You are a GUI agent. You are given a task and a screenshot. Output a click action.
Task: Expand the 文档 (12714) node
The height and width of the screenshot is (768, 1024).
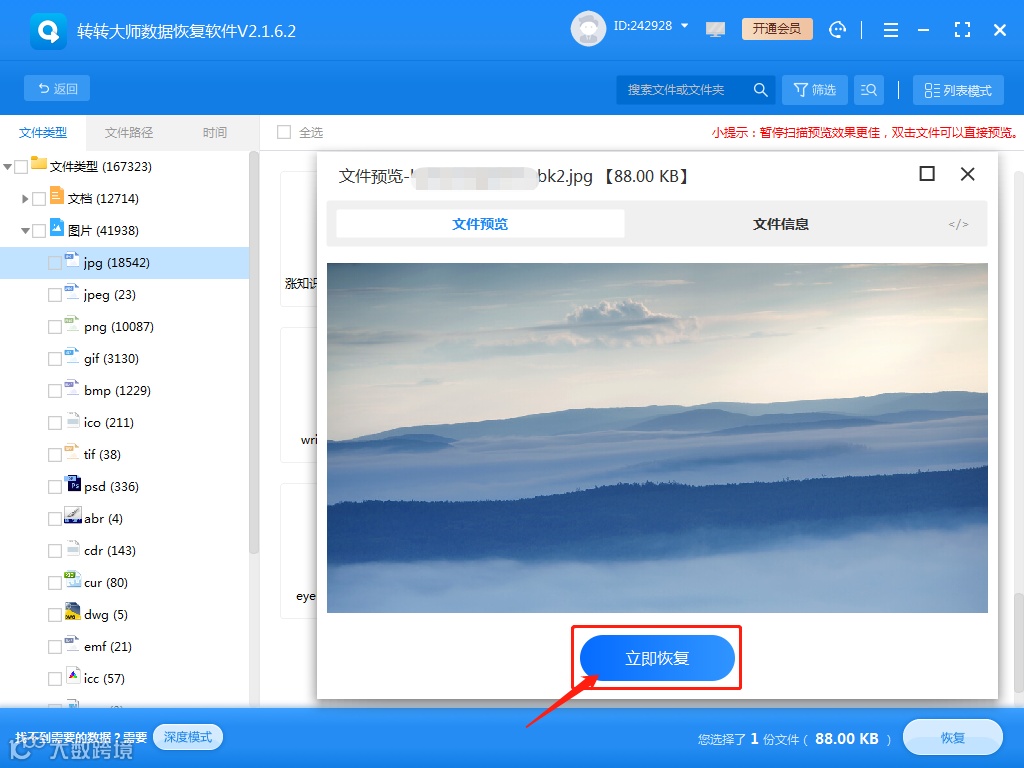pyautogui.click(x=25, y=199)
